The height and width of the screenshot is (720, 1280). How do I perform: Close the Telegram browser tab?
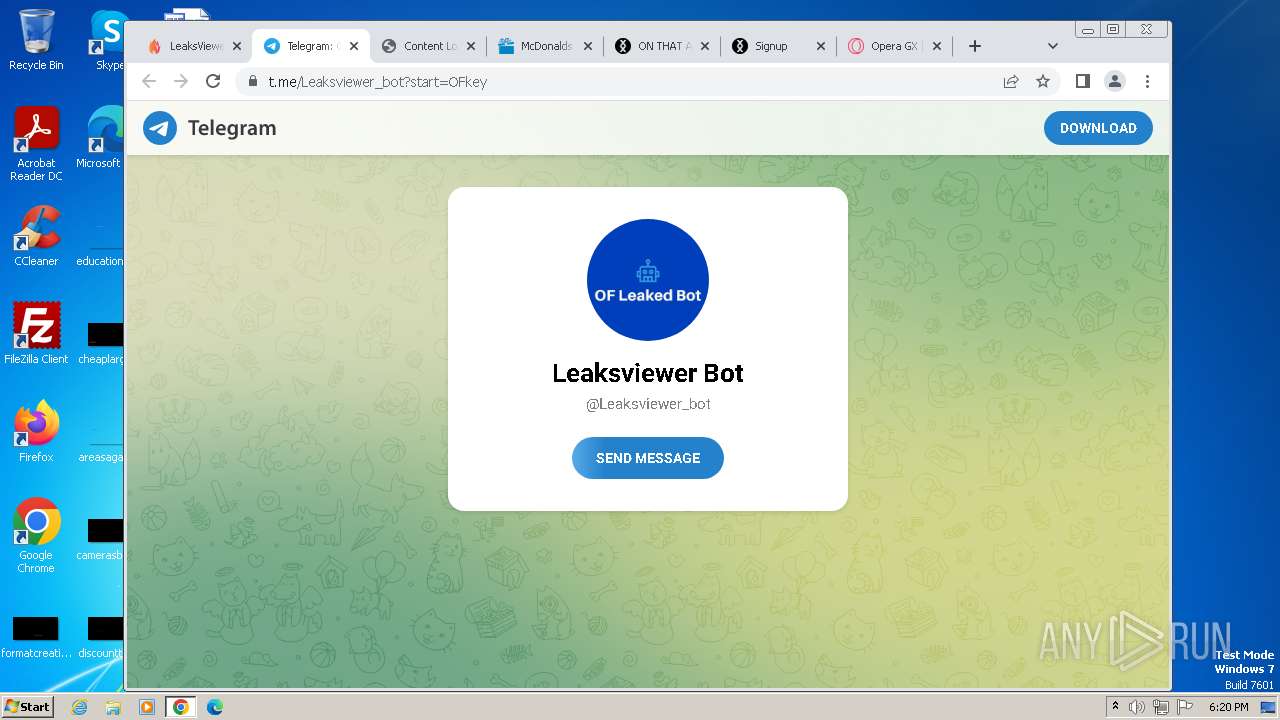[x=354, y=46]
